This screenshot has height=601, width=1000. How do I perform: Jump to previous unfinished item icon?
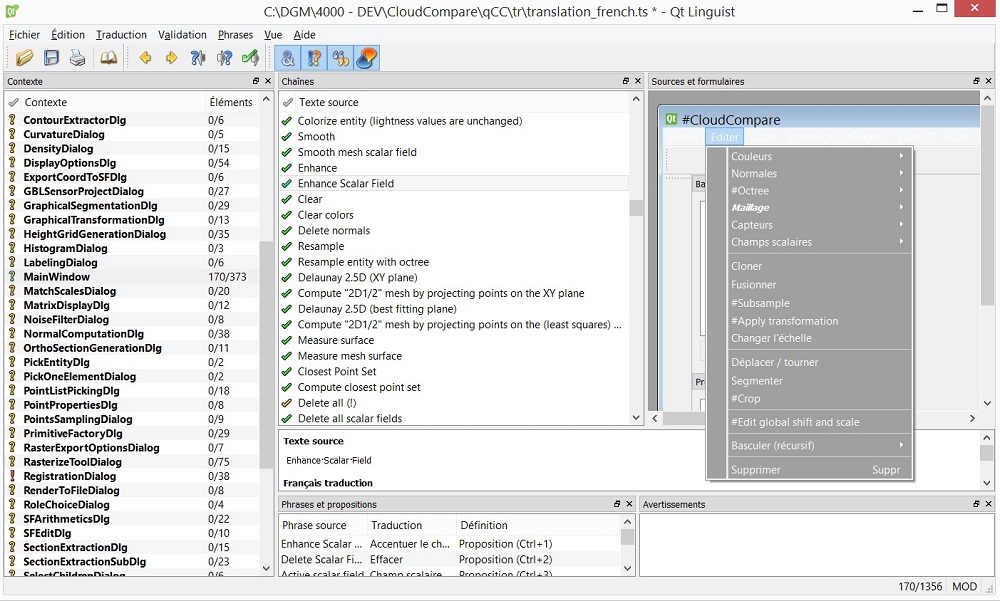[198, 58]
